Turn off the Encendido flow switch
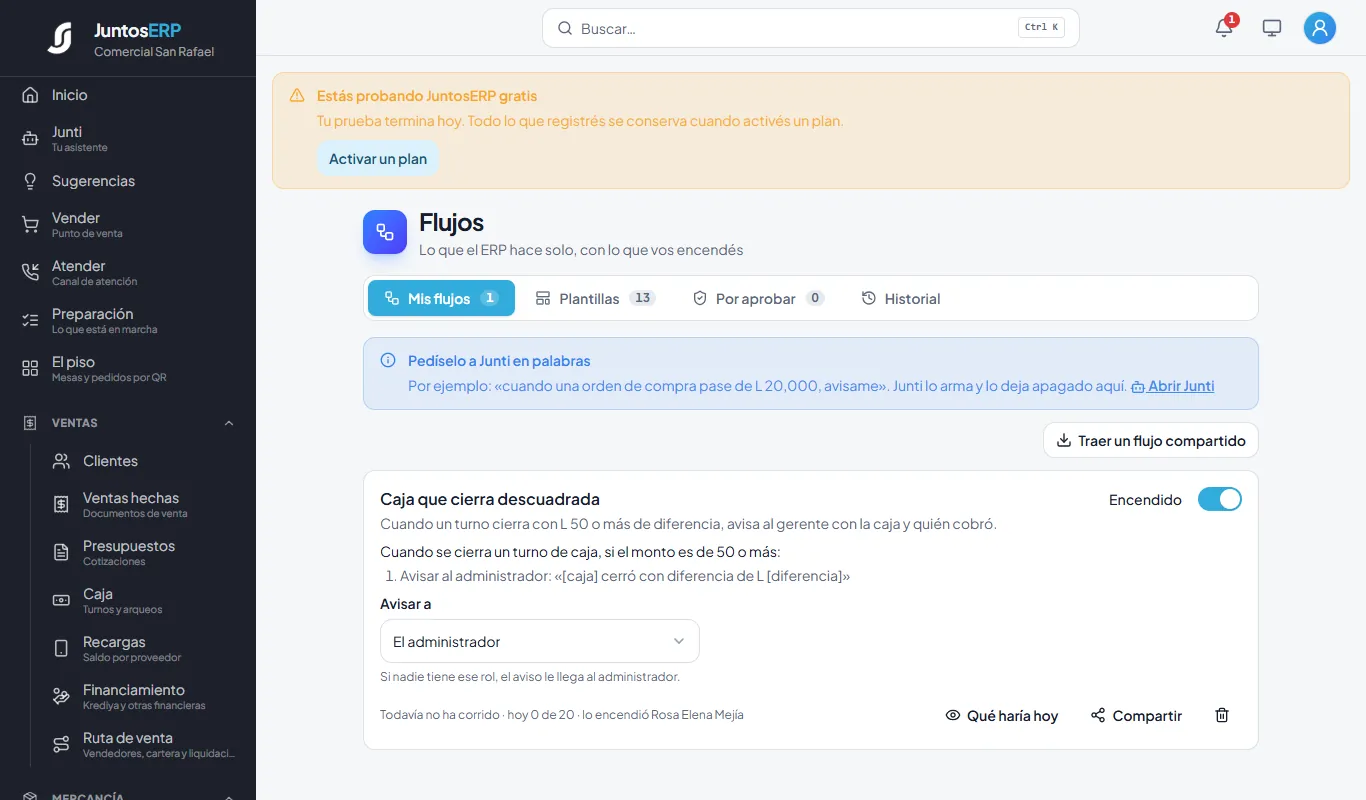This screenshot has width=1366, height=800. pyautogui.click(x=1220, y=499)
